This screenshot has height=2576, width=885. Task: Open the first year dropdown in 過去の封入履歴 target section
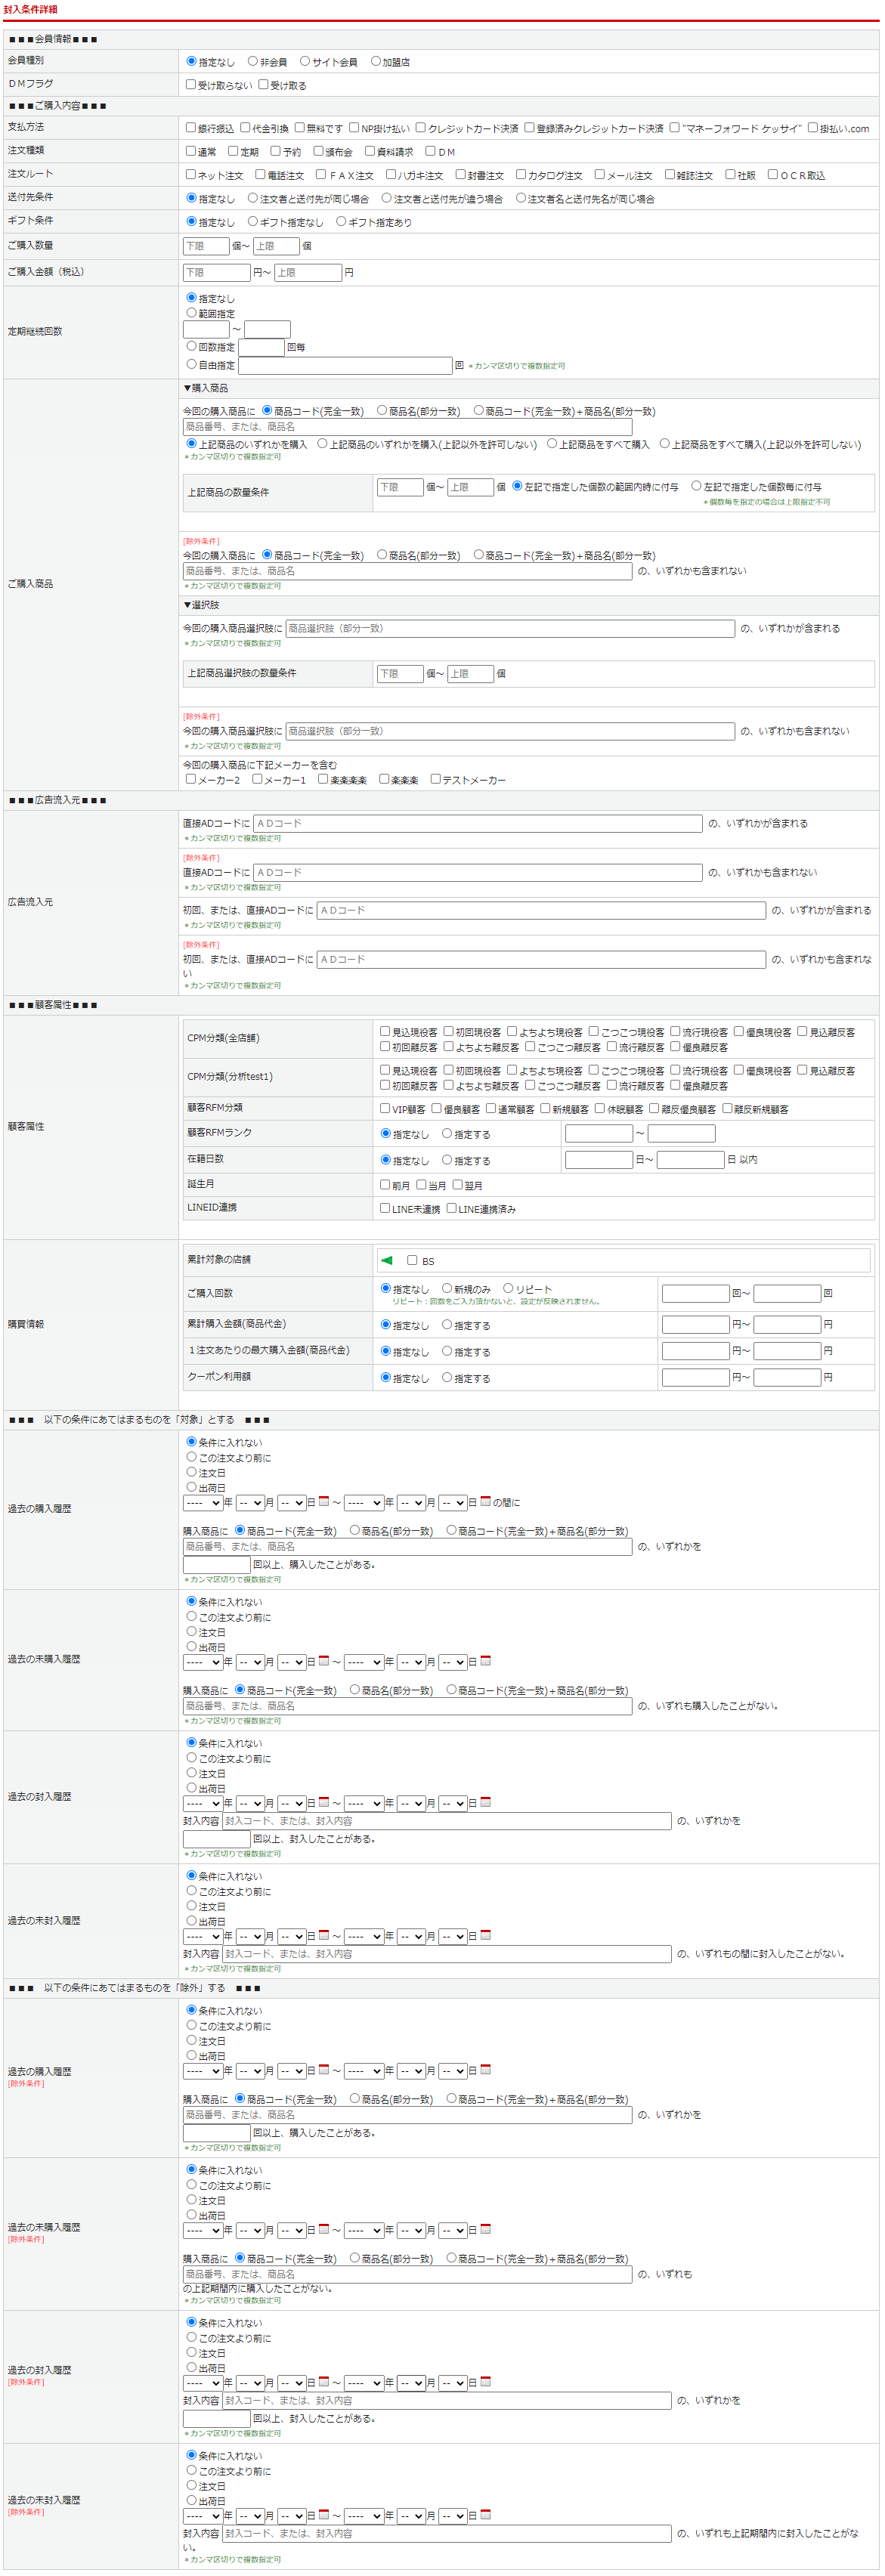coord(202,1803)
